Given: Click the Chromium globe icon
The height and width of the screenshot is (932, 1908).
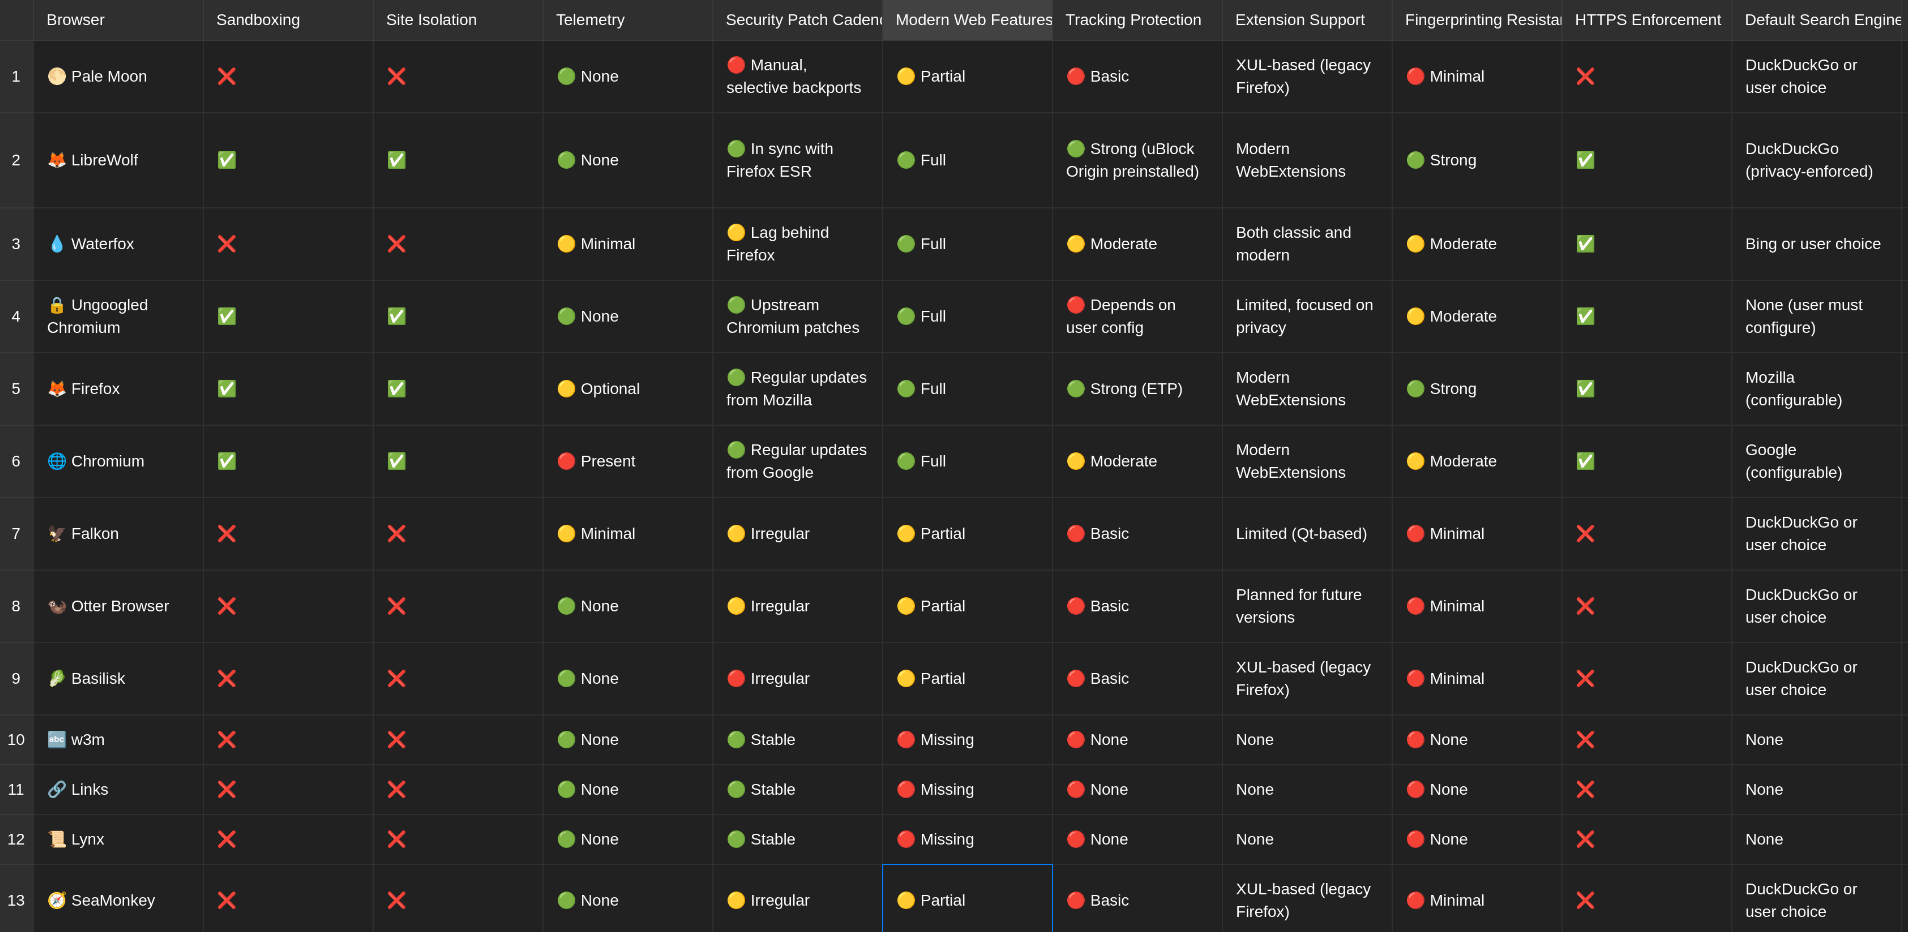Looking at the screenshot, I should 57,461.
